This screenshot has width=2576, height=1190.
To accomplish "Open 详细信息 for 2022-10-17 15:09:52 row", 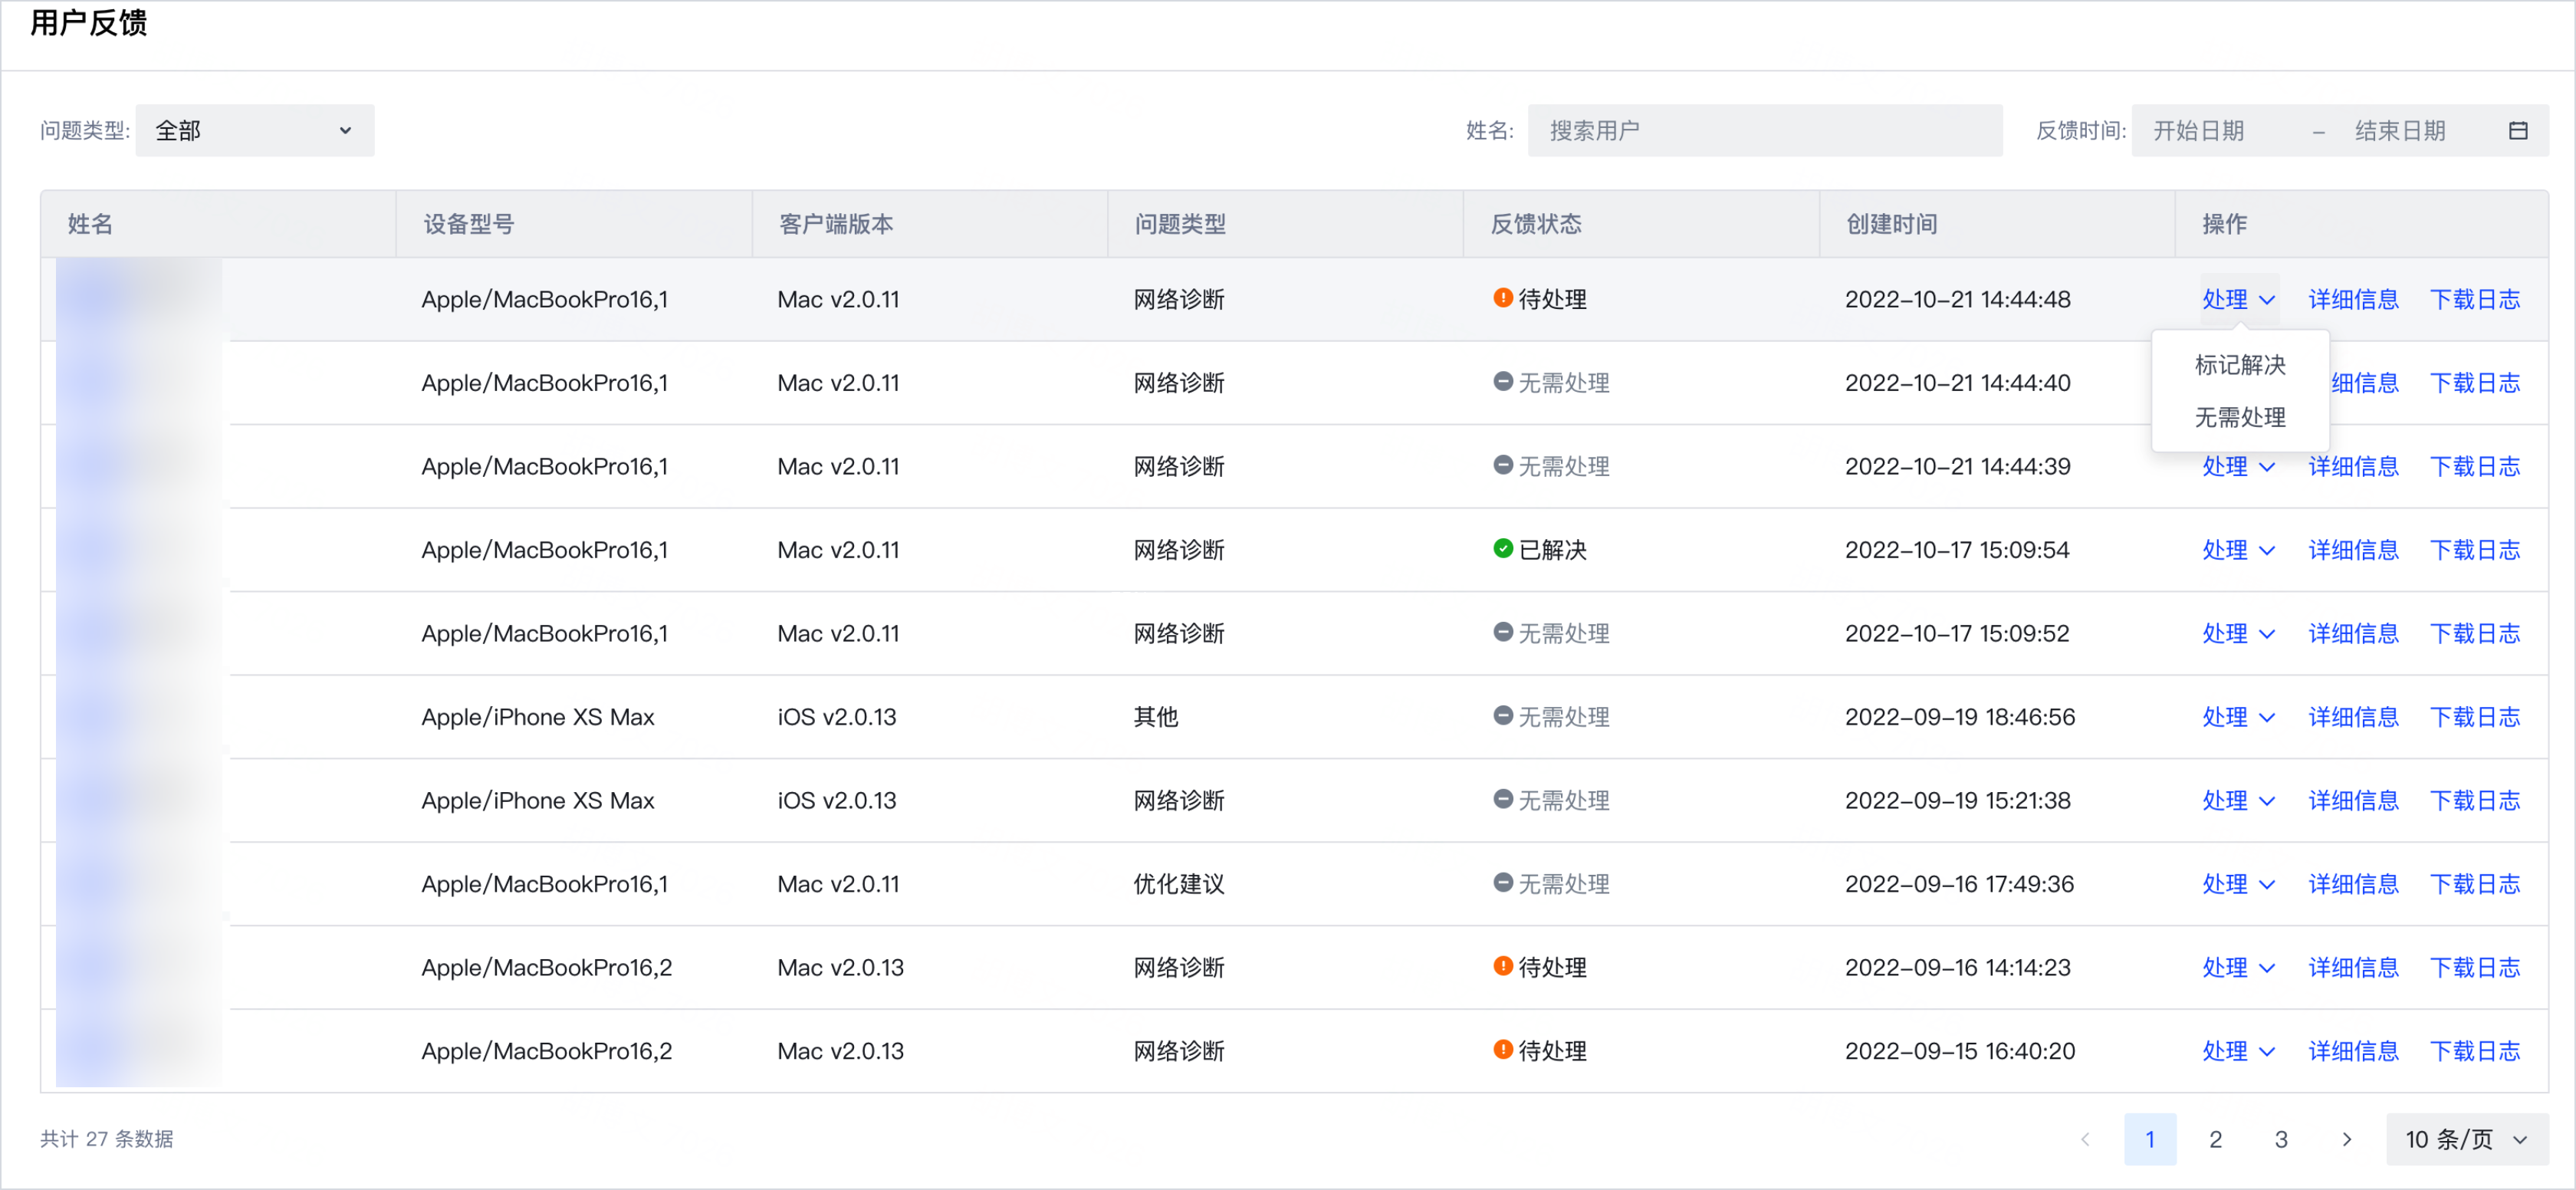I will click(2353, 633).
